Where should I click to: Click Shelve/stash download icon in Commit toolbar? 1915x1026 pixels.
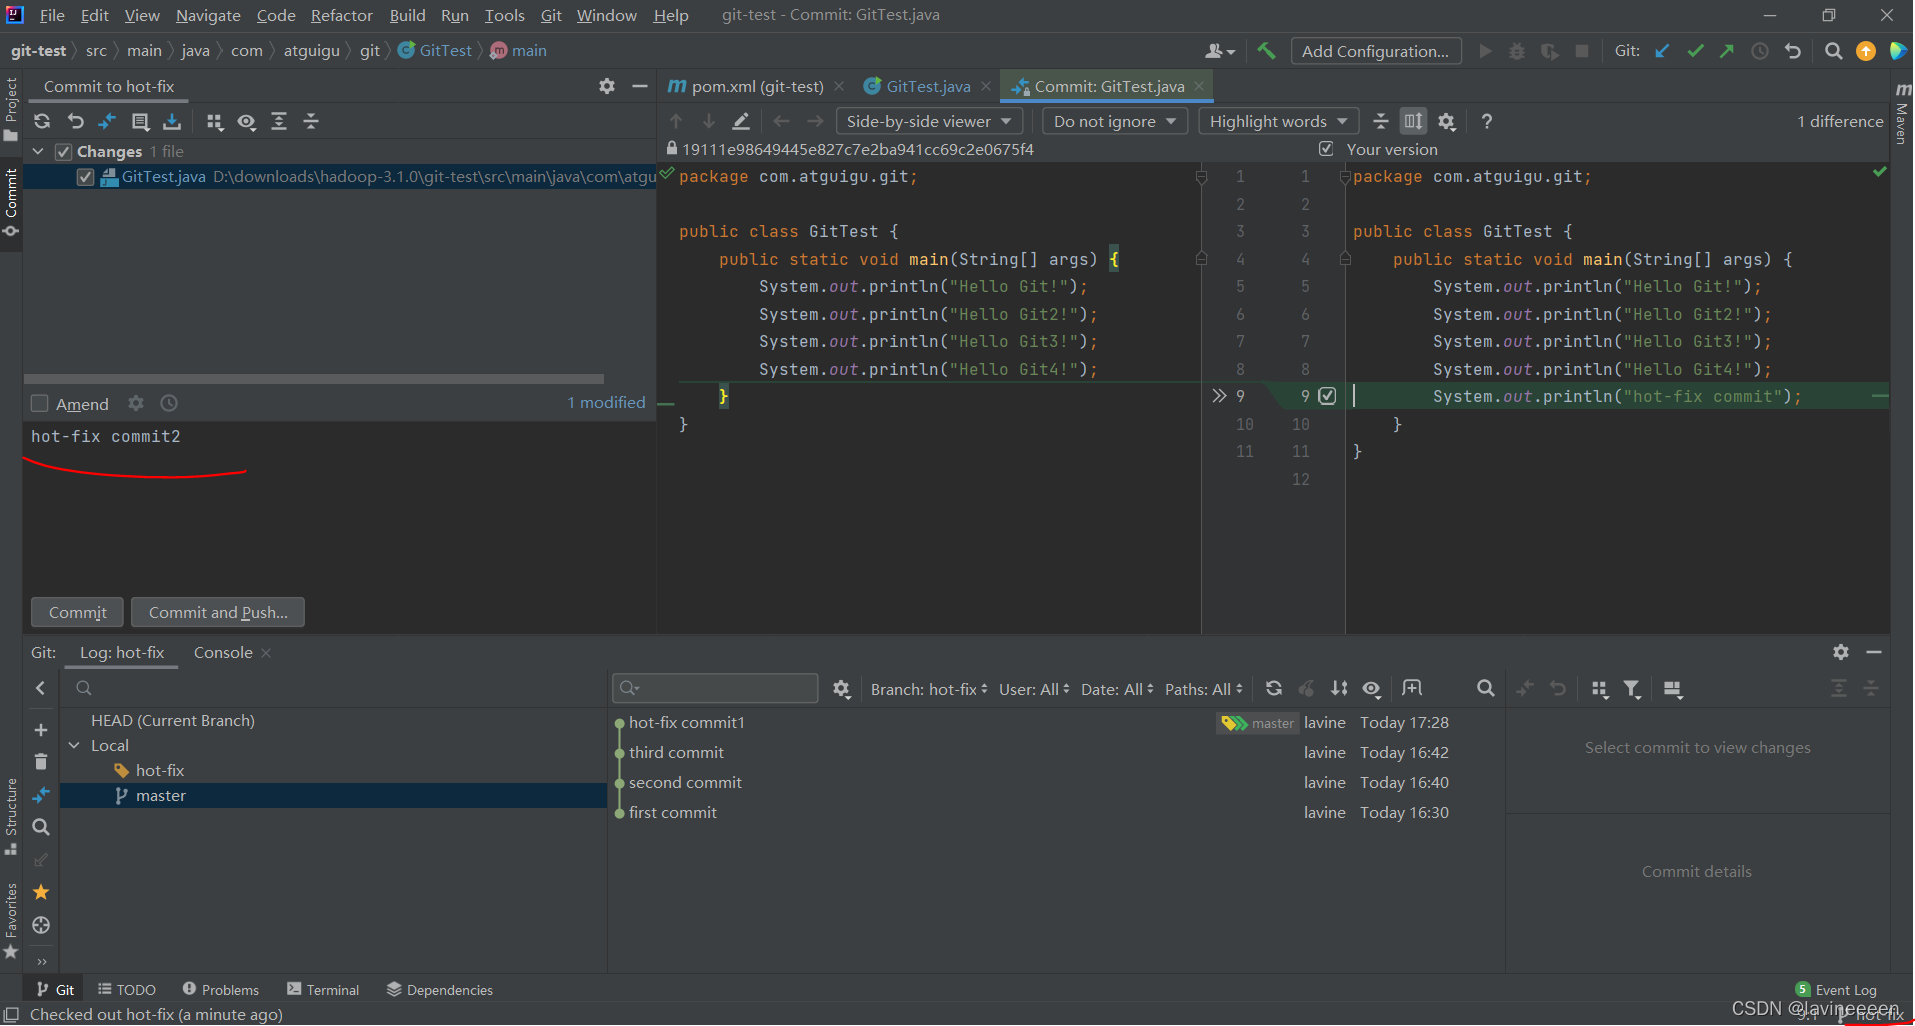coord(172,121)
